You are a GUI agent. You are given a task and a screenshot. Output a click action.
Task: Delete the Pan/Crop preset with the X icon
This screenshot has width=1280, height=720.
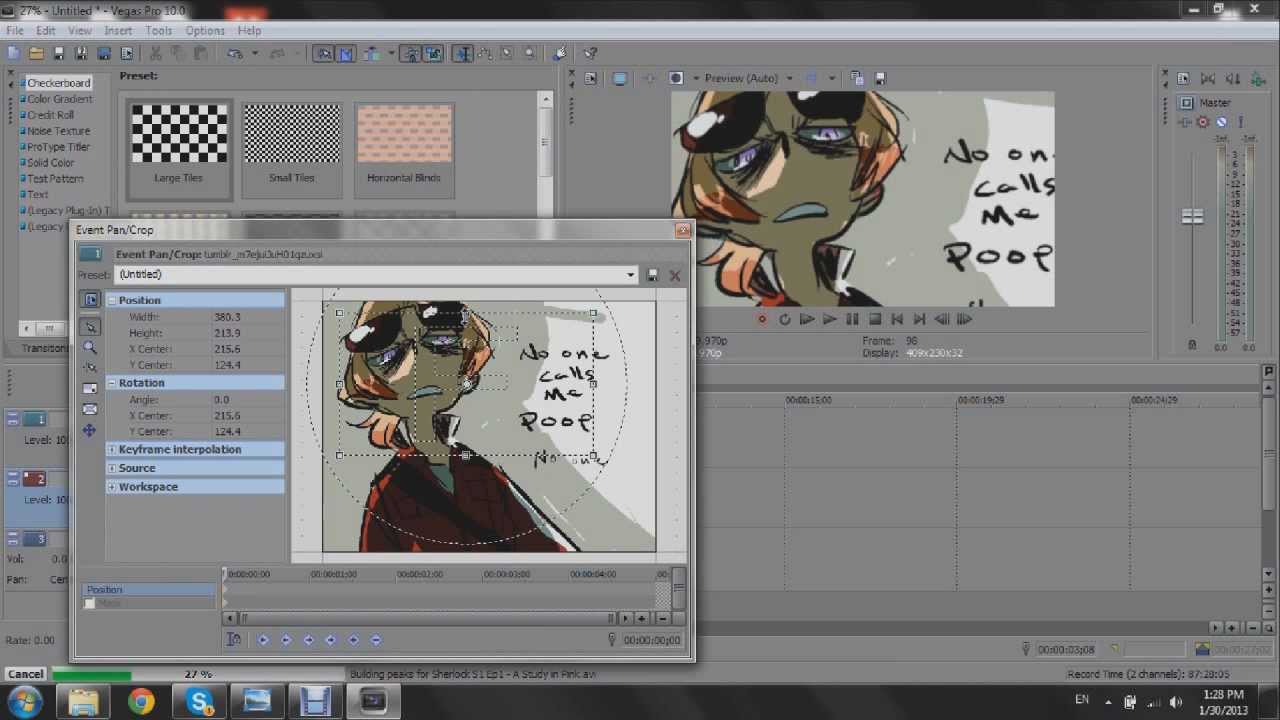[x=675, y=275]
